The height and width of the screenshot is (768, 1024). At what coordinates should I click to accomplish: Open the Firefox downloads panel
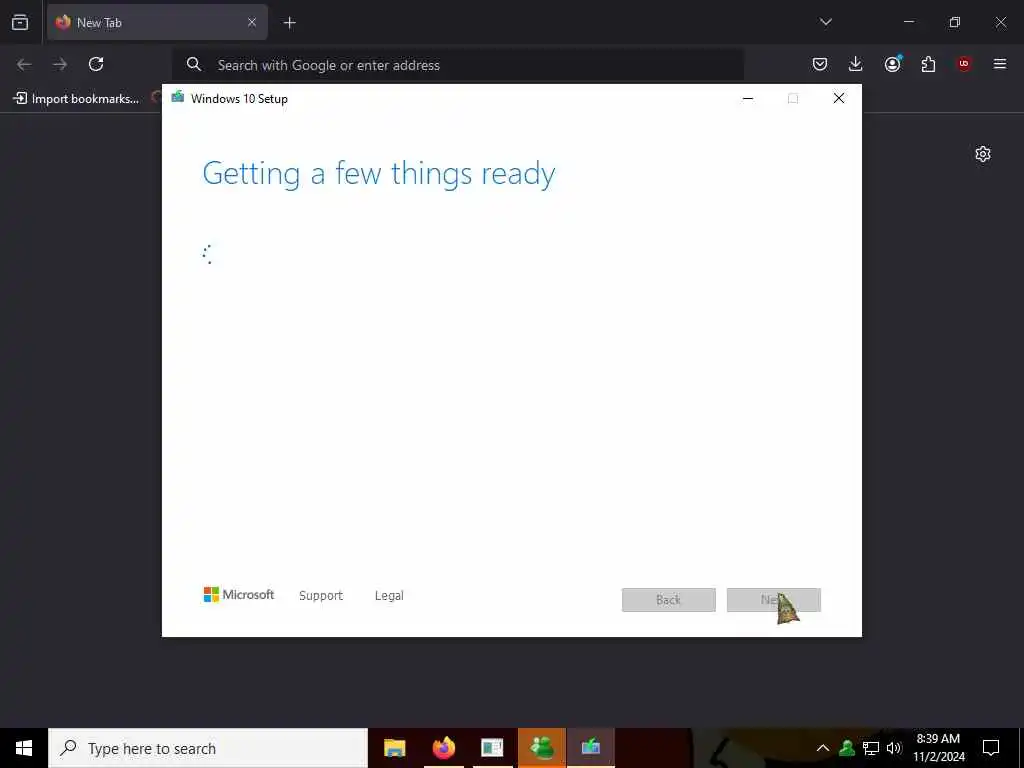pos(856,64)
